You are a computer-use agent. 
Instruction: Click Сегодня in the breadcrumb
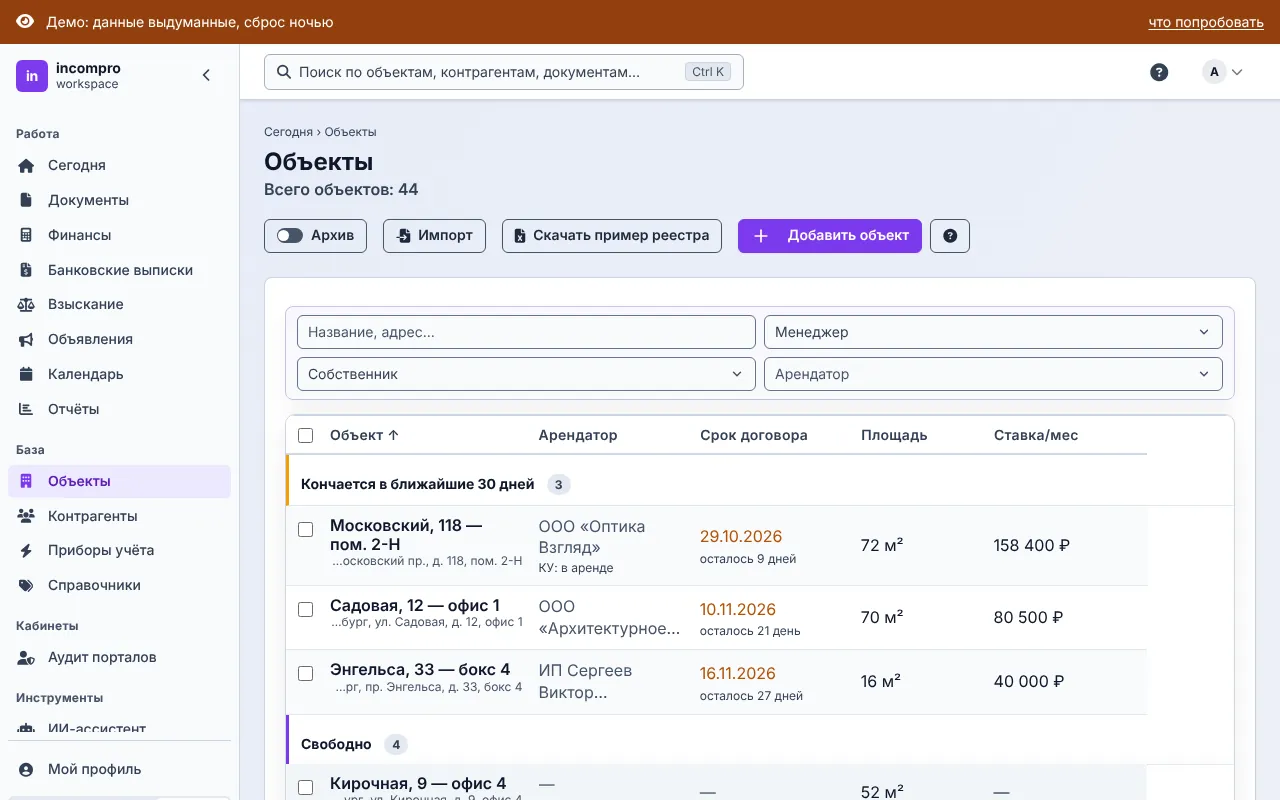click(288, 132)
